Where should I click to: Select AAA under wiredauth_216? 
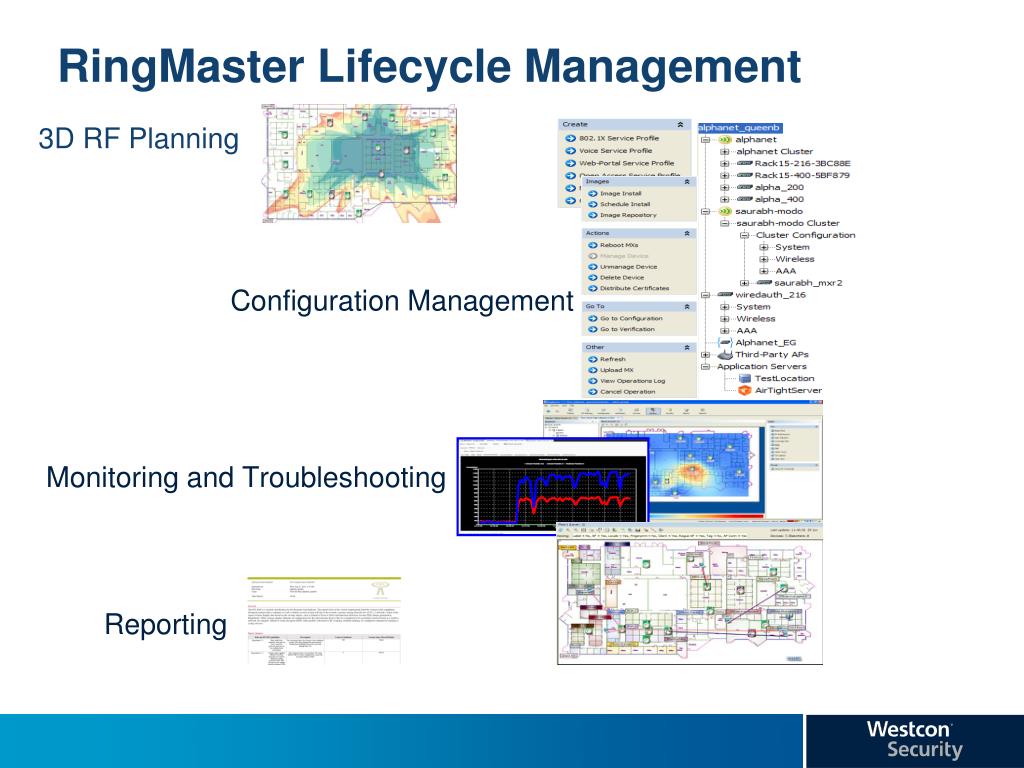click(x=746, y=331)
